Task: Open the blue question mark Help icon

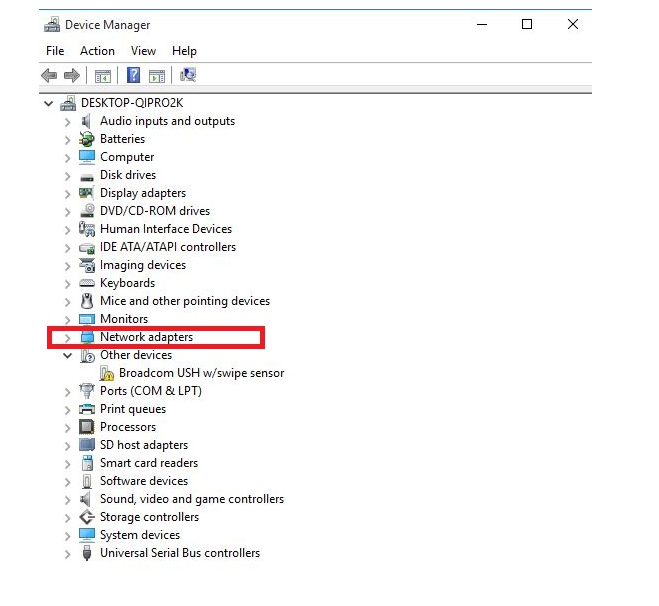Action: click(133, 76)
